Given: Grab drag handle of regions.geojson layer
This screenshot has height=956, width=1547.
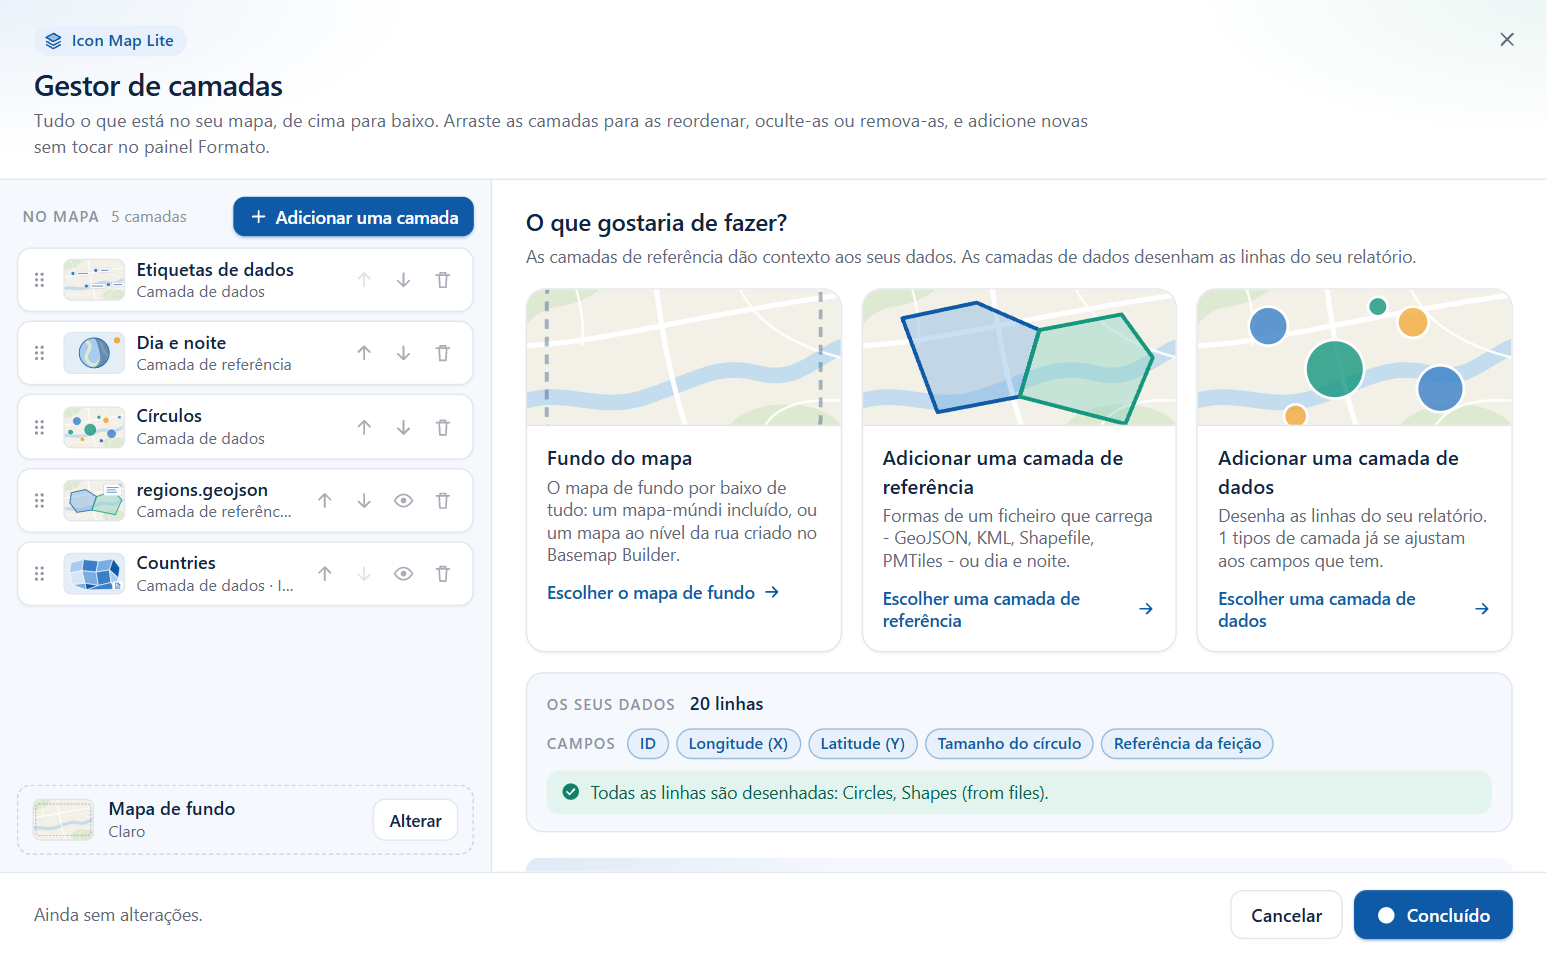Looking at the screenshot, I should 40,500.
